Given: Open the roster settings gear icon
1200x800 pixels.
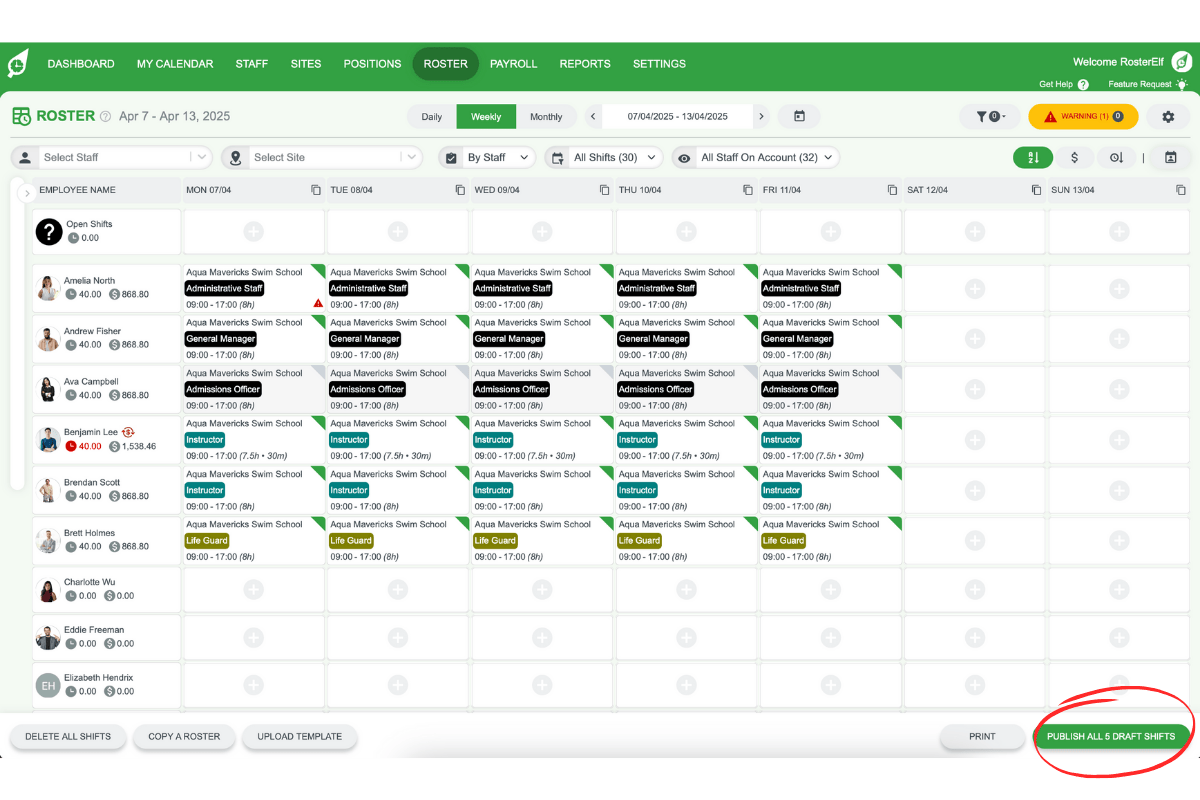Looking at the screenshot, I should [x=1166, y=116].
